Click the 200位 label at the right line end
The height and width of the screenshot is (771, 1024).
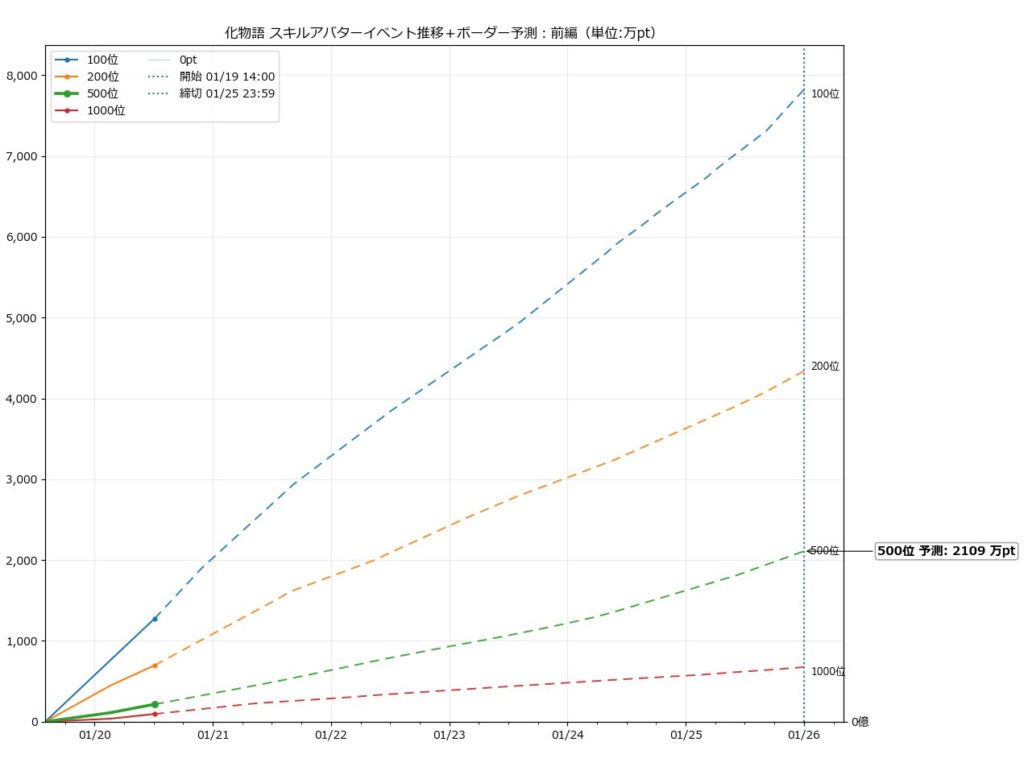[825, 367]
